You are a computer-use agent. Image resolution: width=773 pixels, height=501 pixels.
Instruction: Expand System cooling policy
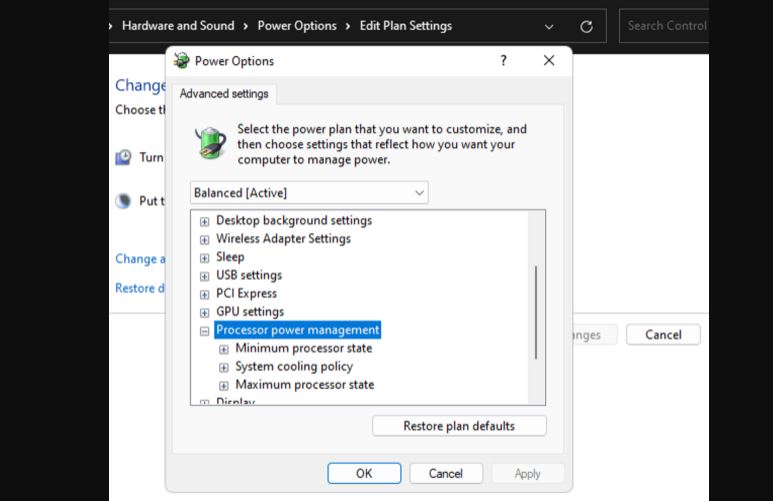(223, 368)
